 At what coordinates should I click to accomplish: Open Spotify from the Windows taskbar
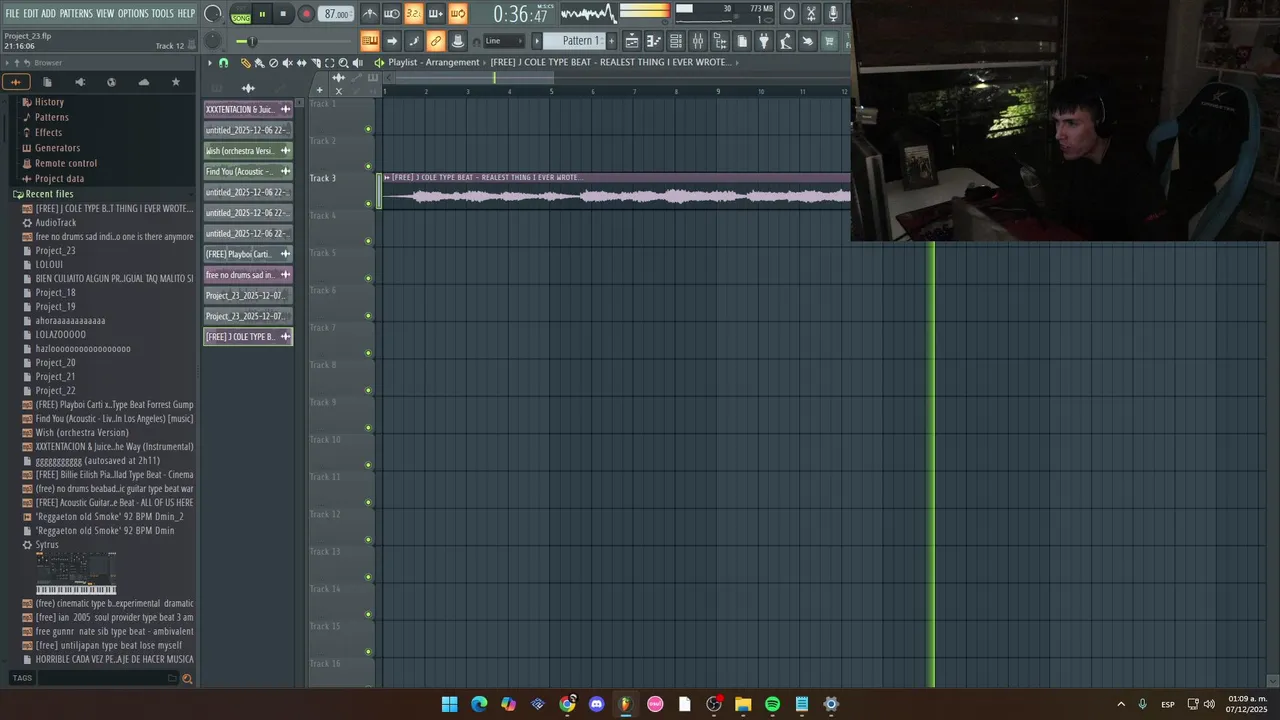coord(772,704)
